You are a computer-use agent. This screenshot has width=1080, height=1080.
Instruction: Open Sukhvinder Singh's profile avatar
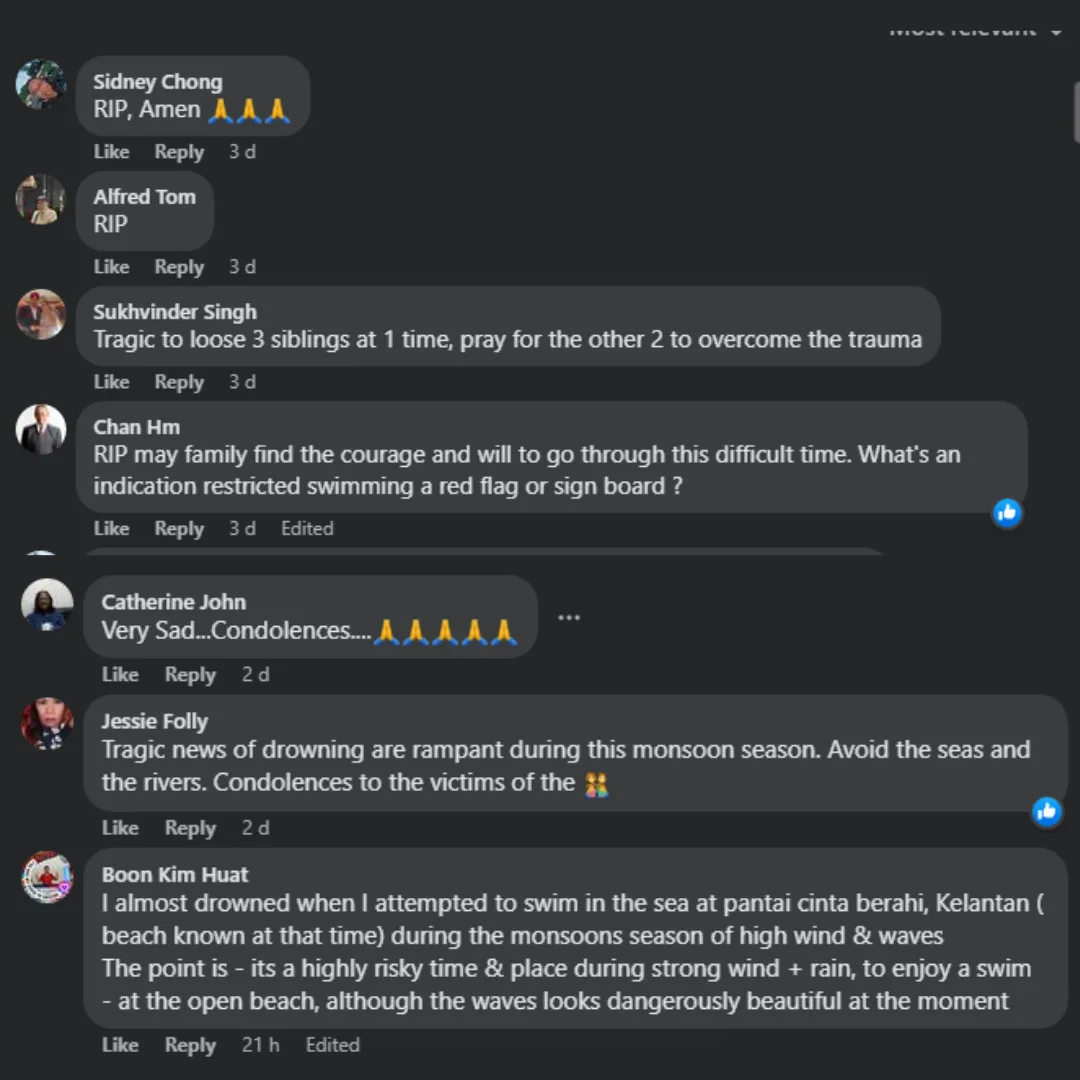point(41,314)
